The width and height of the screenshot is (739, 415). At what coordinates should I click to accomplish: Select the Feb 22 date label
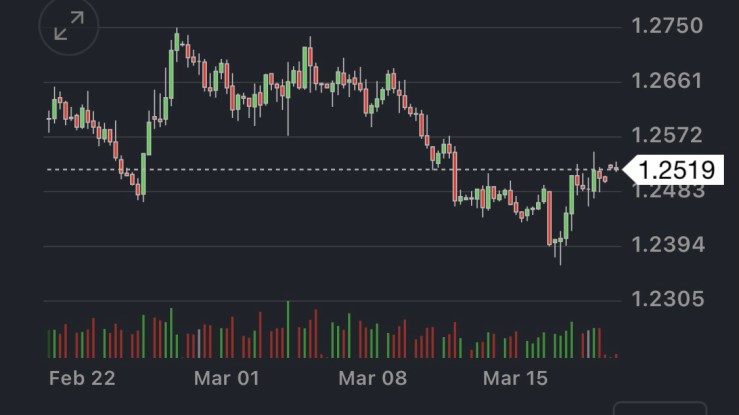click(x=82, y=378)
